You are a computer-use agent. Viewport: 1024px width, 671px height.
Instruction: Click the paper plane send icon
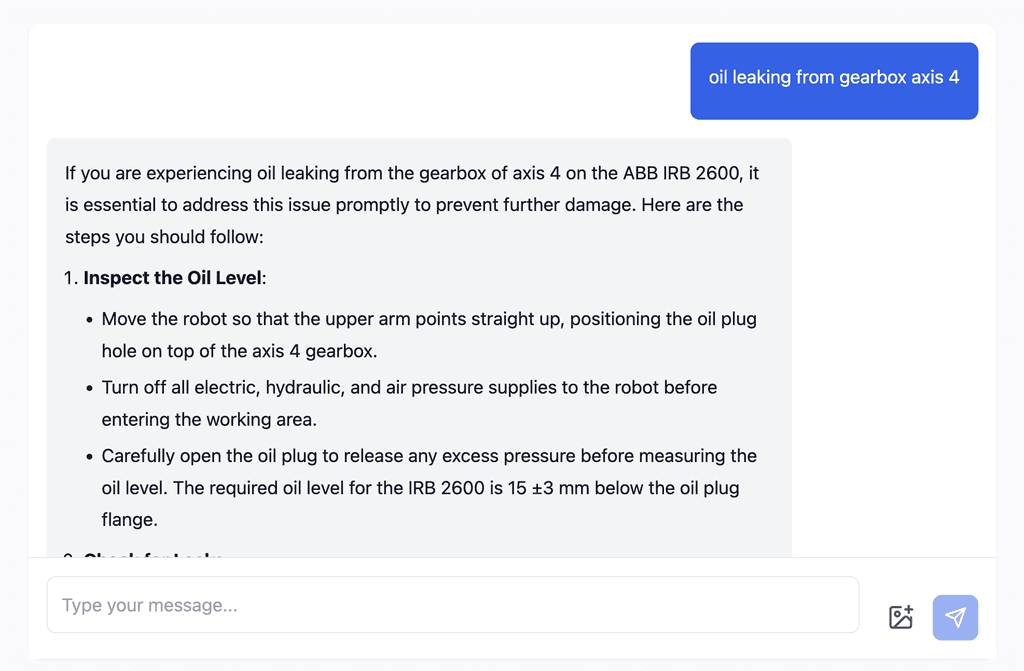[x=955, y=617]
